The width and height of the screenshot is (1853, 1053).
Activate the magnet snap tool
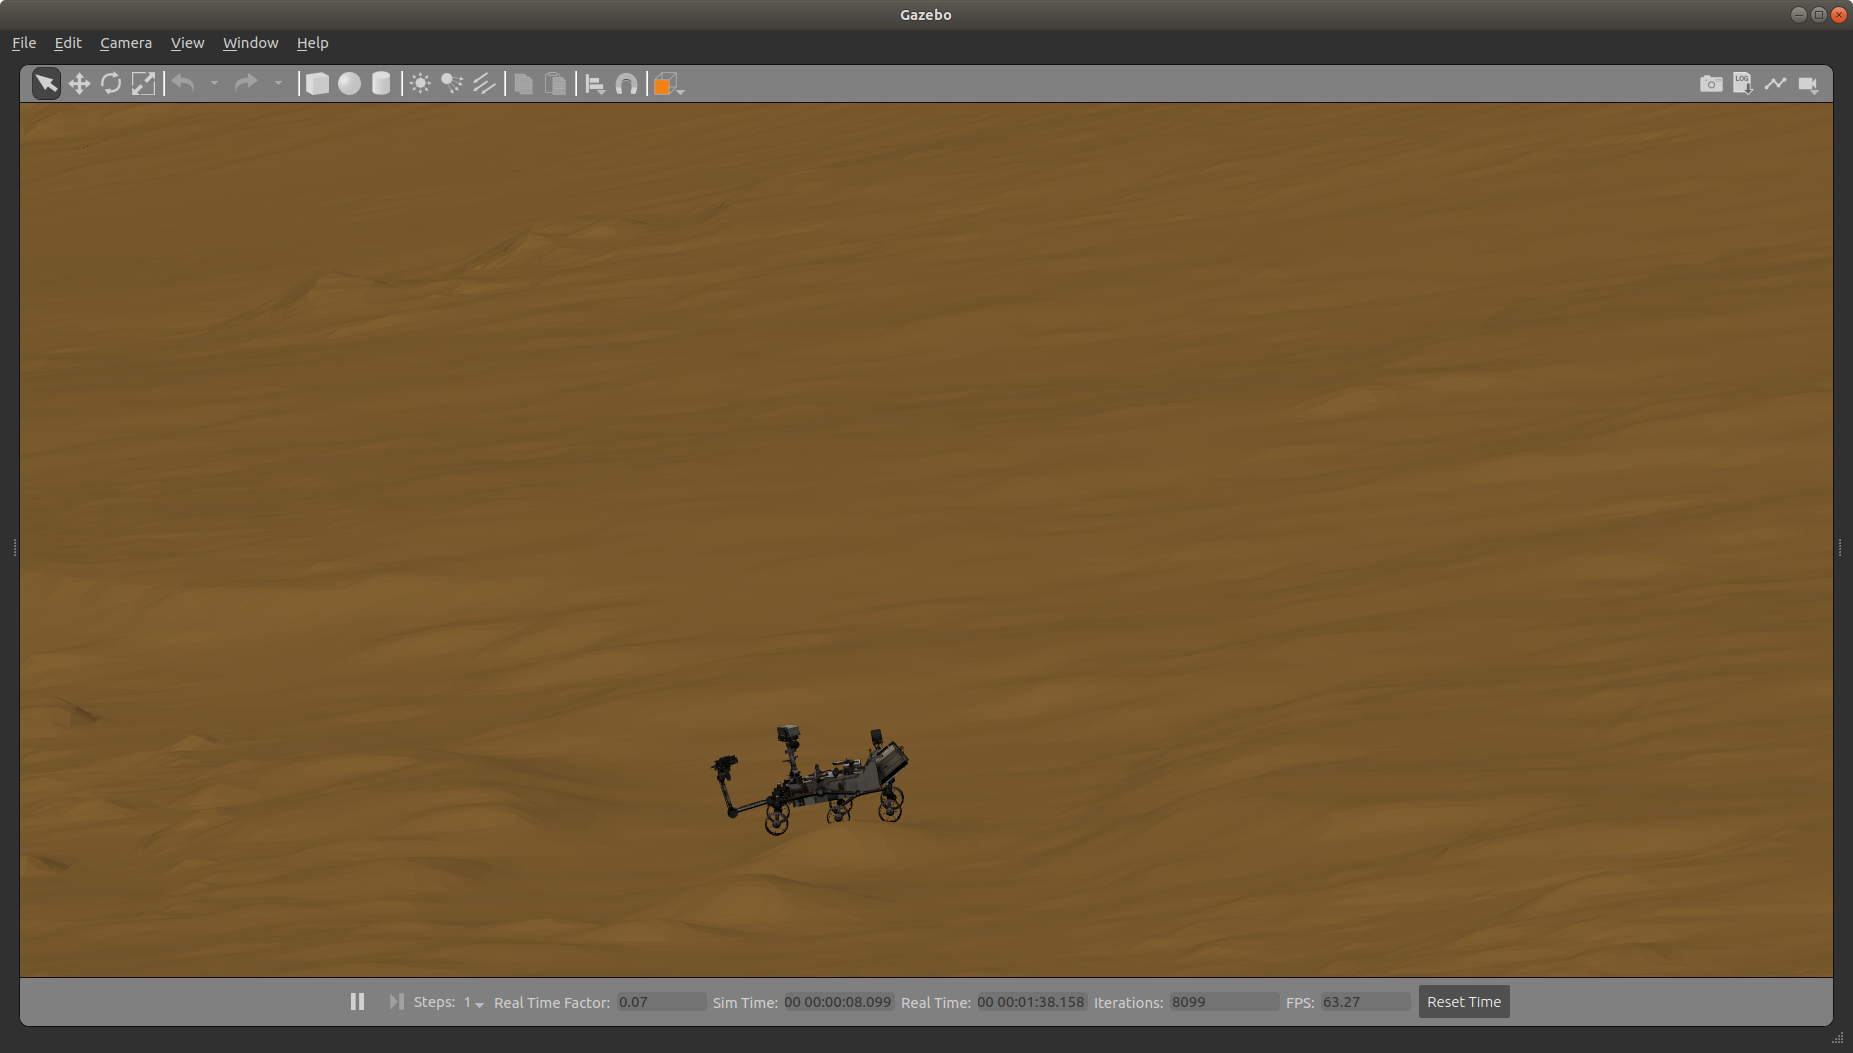click(627, 84)
